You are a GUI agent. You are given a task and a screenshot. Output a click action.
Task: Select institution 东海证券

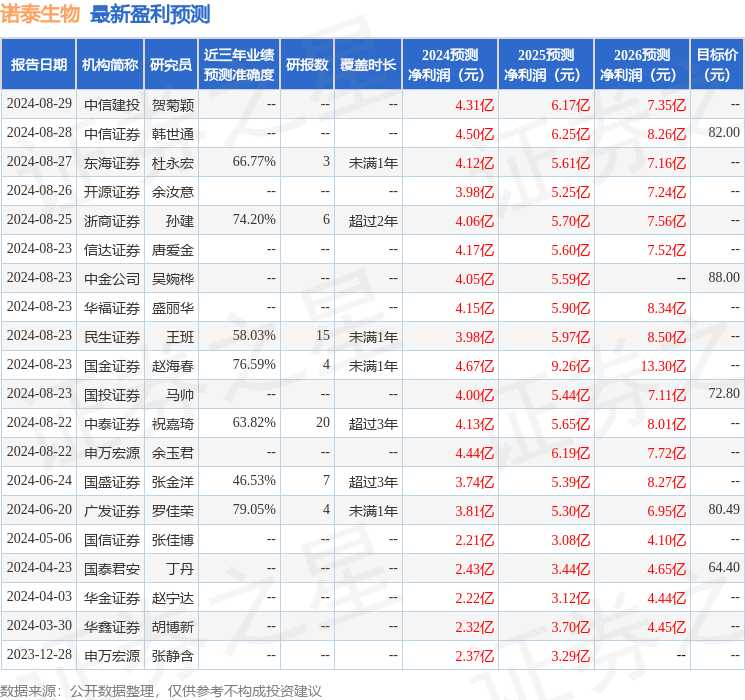click(112, 163)
